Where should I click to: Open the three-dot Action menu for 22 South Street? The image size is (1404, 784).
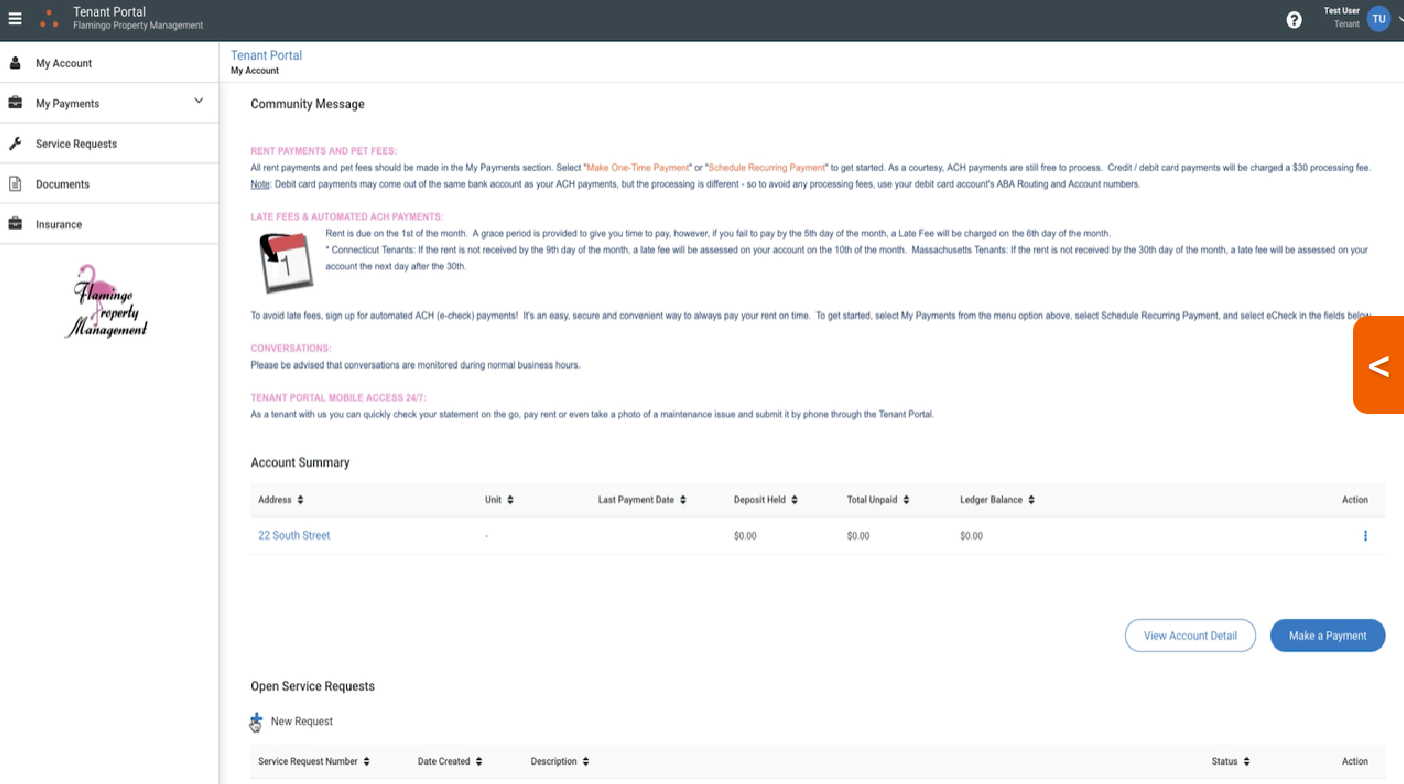tap(1365, 536)
